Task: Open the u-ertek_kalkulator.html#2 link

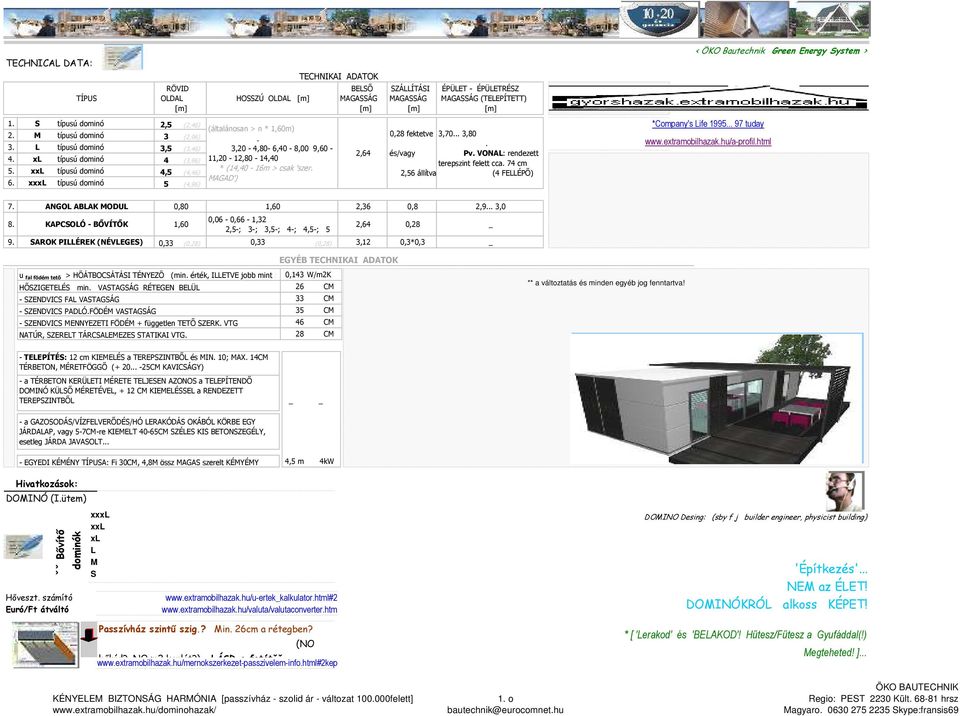Action: [251, 598]
